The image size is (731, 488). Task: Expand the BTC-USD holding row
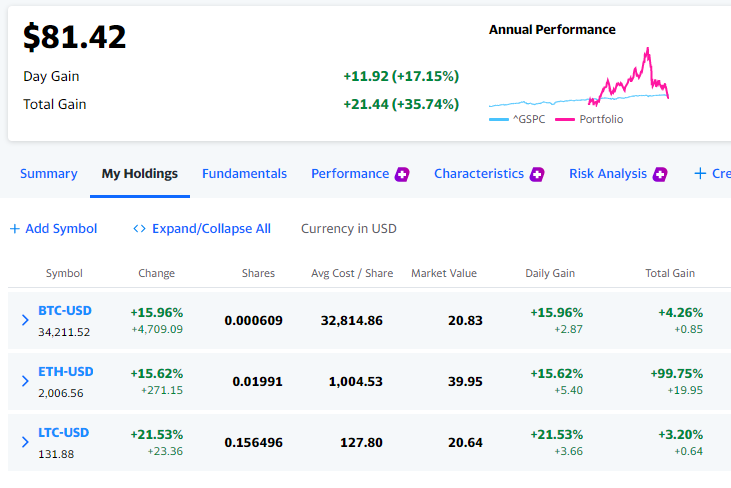point(25,320)
